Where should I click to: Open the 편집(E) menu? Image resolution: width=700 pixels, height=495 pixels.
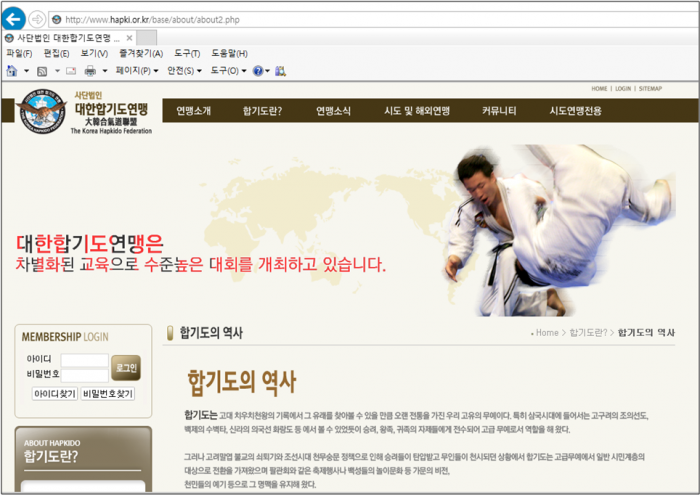pyautogui.click(x=56, y=54)
